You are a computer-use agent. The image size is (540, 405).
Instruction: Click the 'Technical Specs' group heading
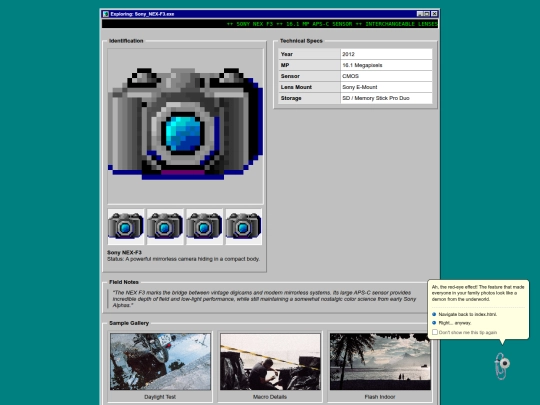coord(301,41)
